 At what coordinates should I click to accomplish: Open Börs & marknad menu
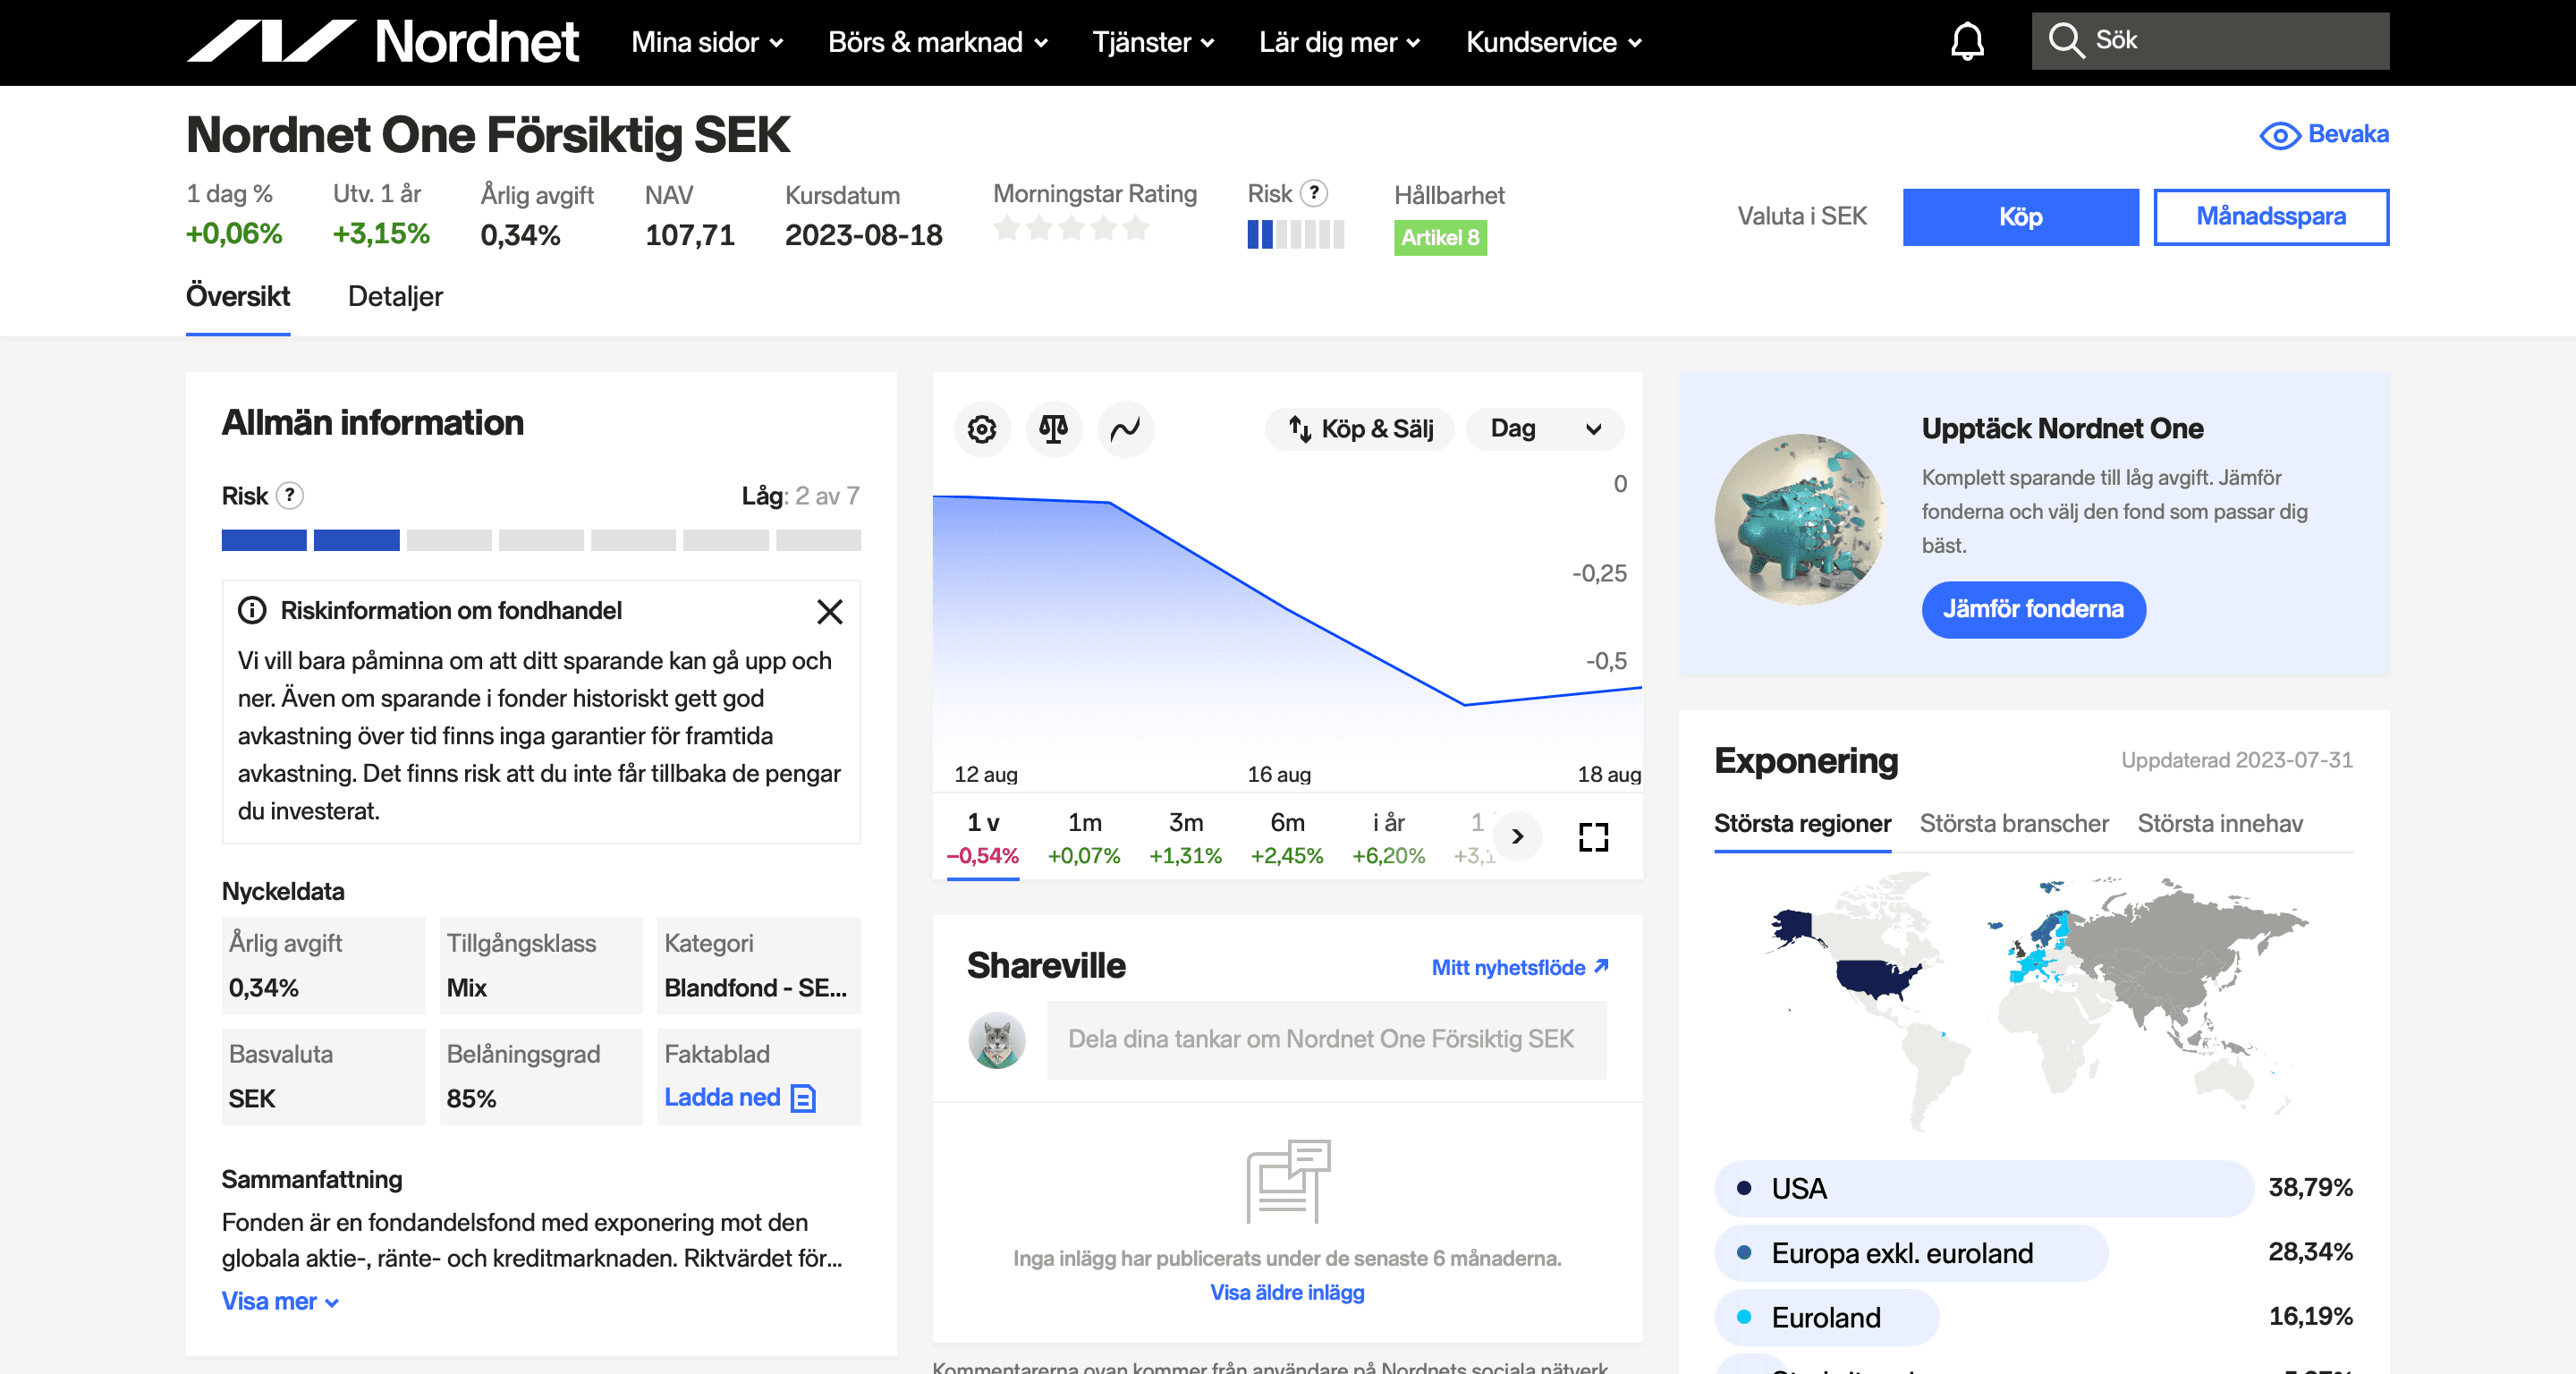937,42
